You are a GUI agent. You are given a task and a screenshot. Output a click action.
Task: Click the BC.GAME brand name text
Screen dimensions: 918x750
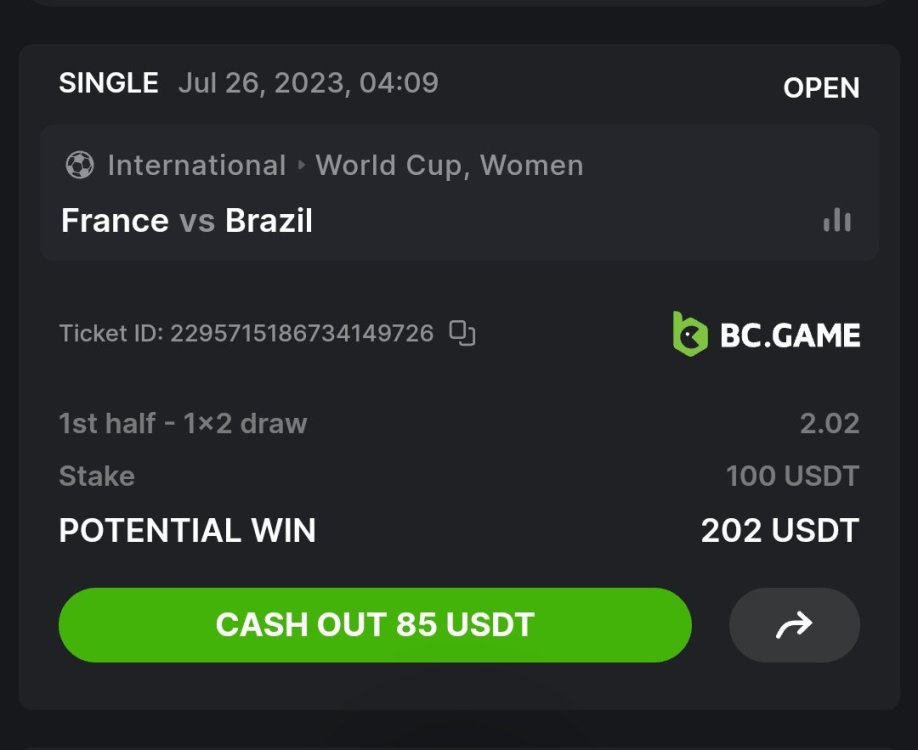[x=790, y=335]
